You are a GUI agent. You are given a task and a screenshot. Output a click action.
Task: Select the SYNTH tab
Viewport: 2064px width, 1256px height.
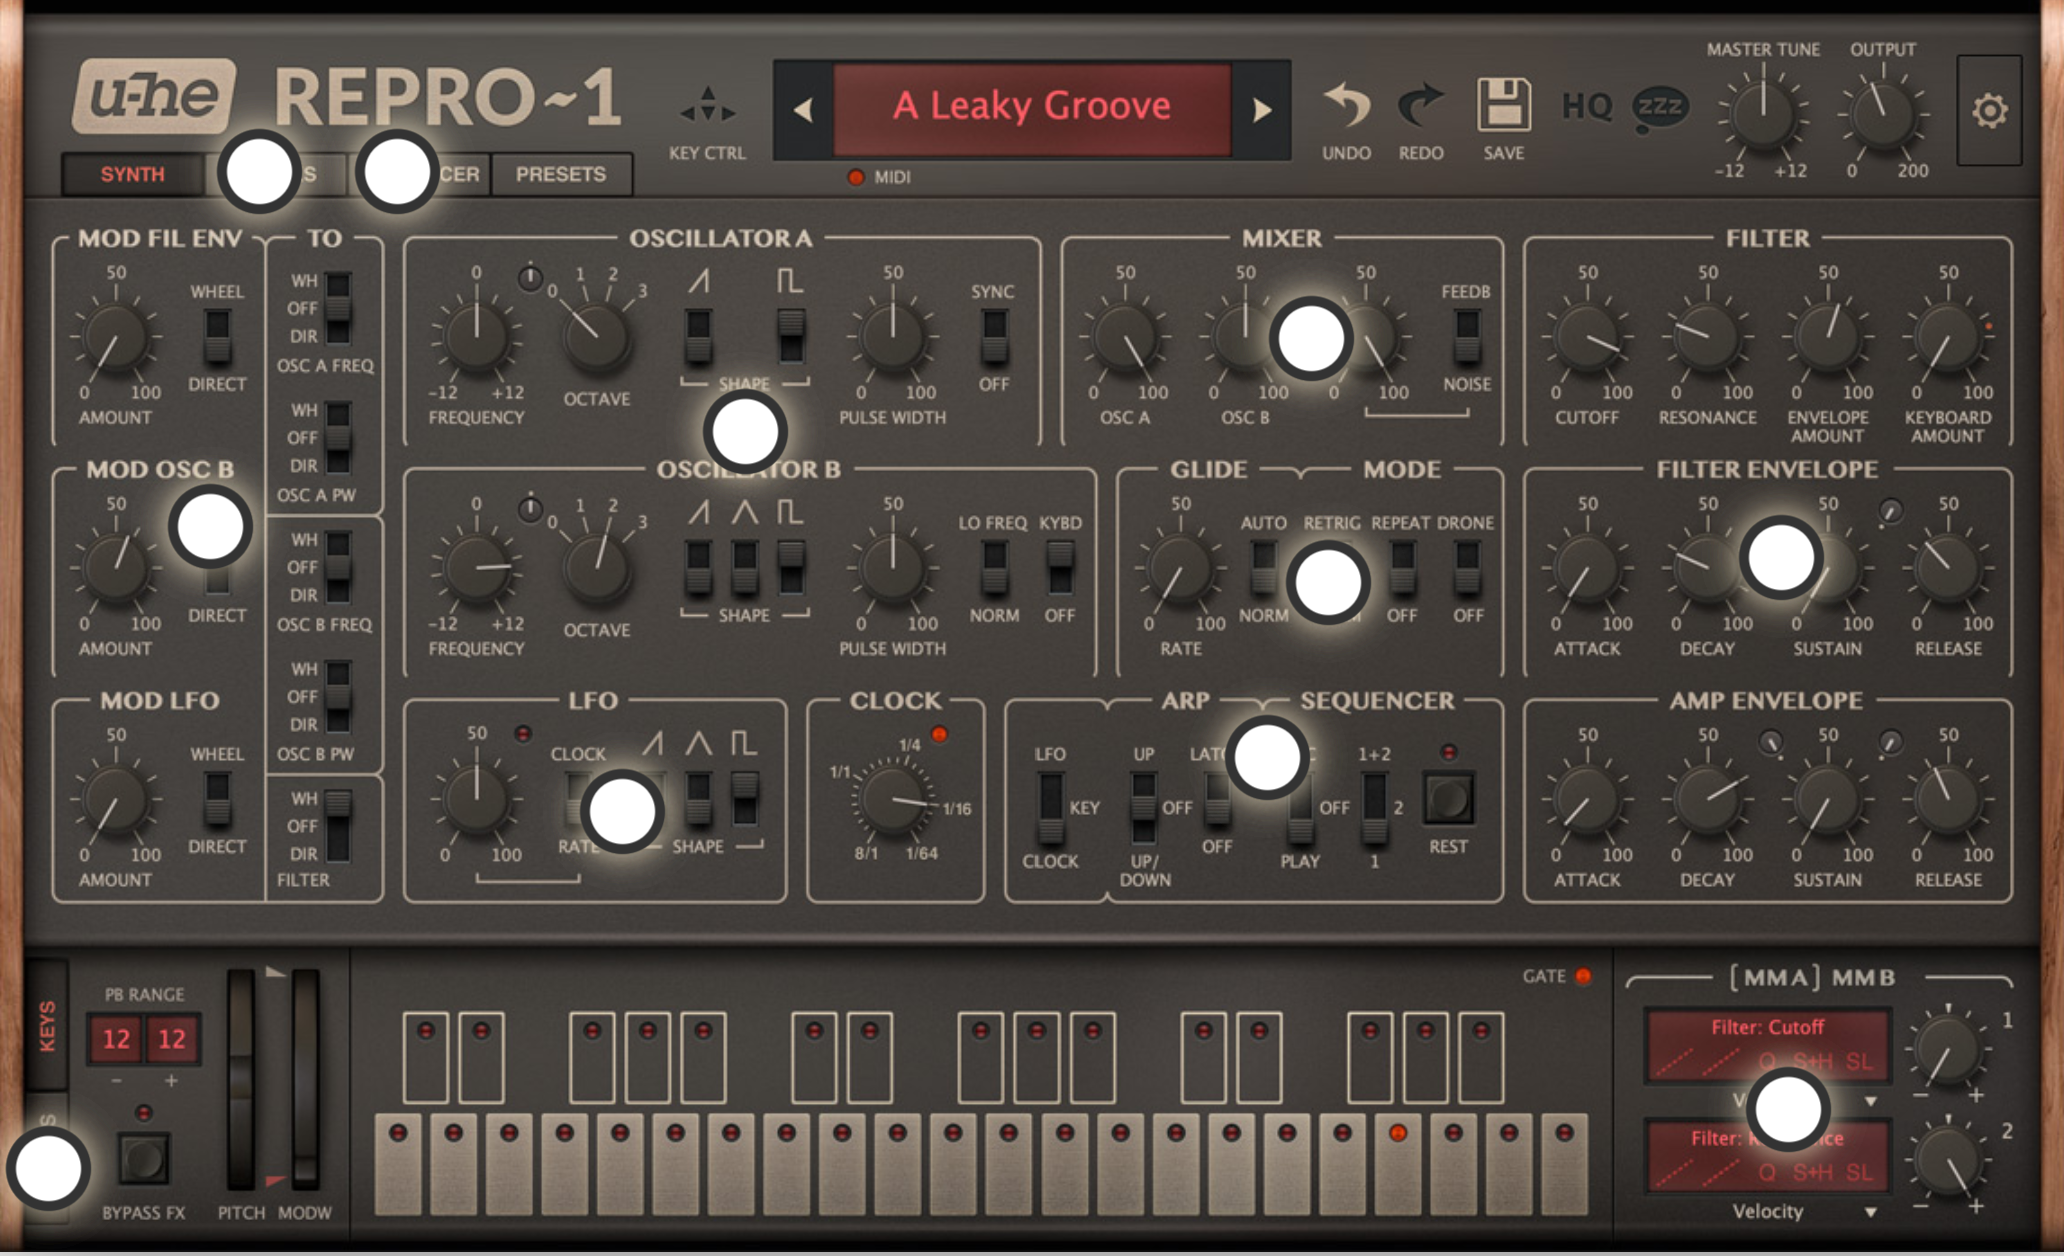tap(132, 174)
